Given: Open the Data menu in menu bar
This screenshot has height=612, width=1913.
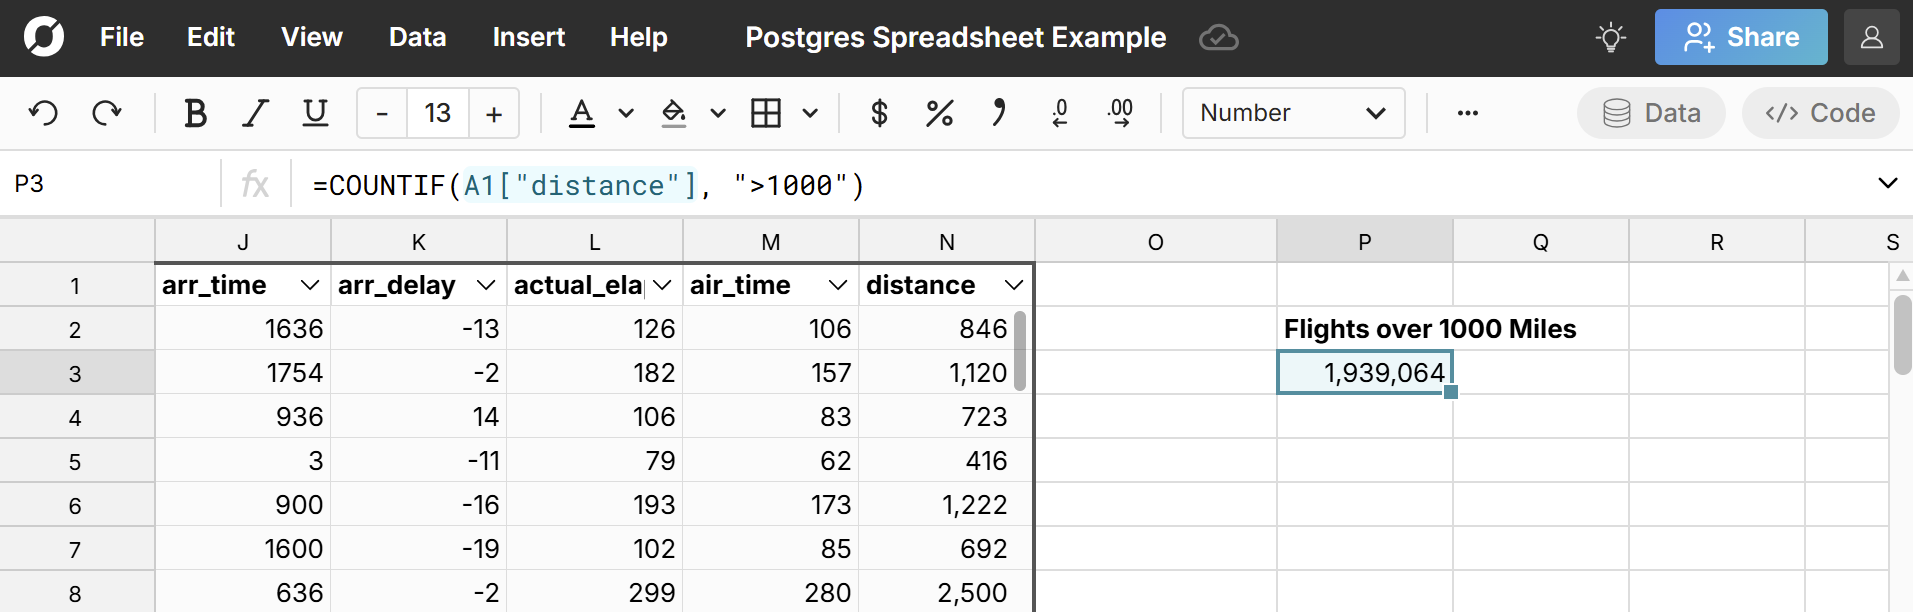Looking at the screenshot, I should point(417,37).
